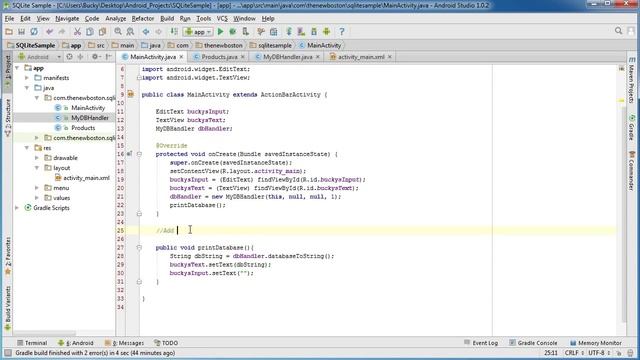This screenshot has height=360, width=640.
Task: Open the Build menu
Action: click(x=167, y=19)
